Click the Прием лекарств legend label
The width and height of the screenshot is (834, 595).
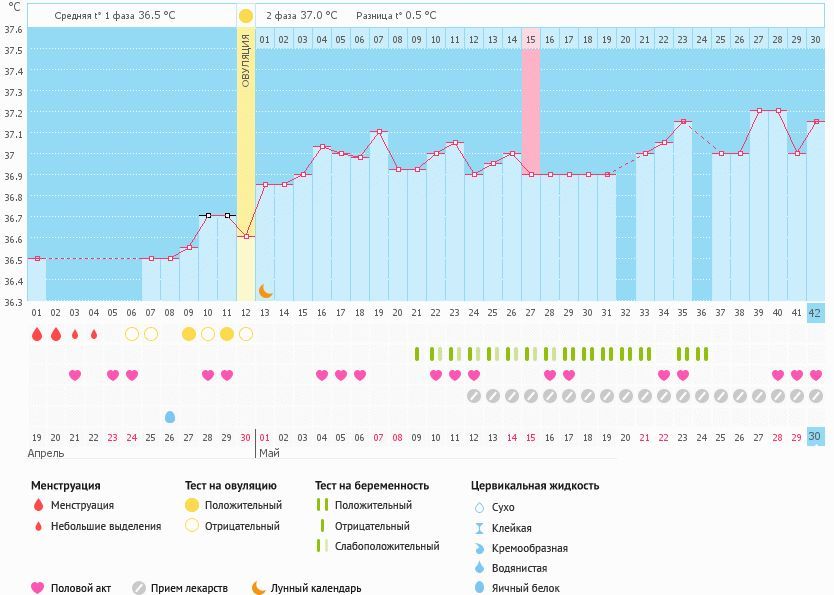pyautogui.click(x=189, y=589)
